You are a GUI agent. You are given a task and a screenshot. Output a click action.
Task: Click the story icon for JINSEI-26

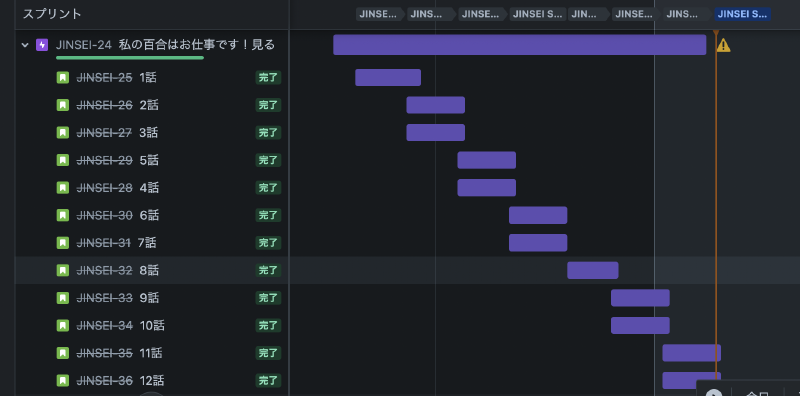63,105
